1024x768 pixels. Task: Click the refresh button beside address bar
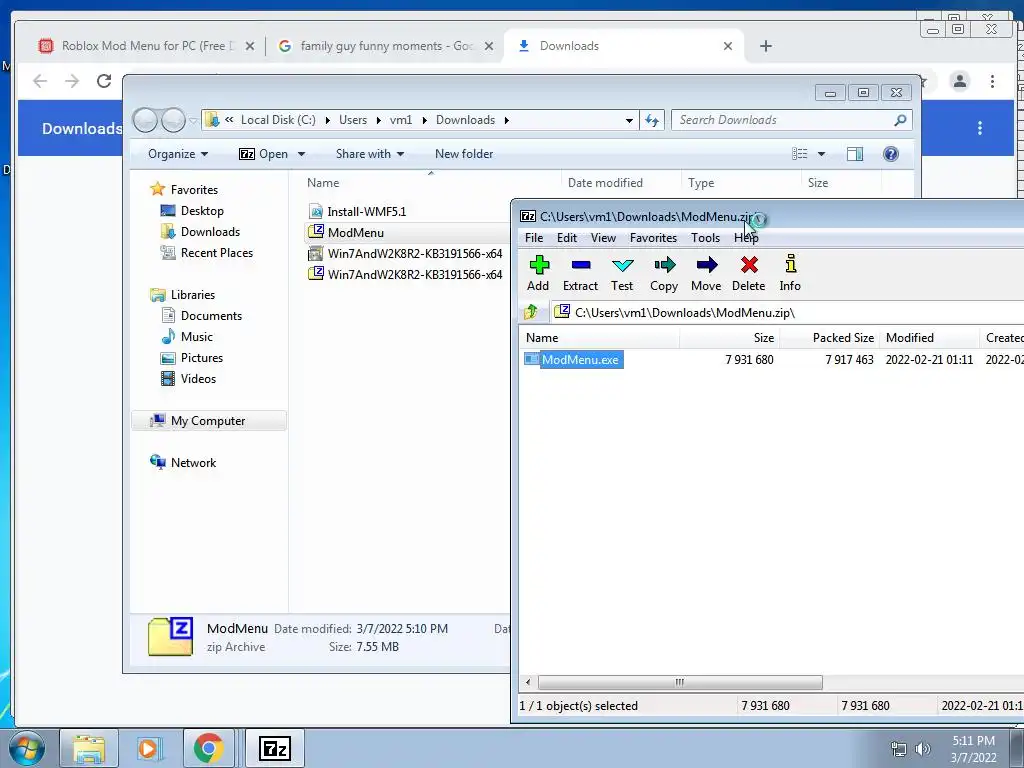click(652, 120)
